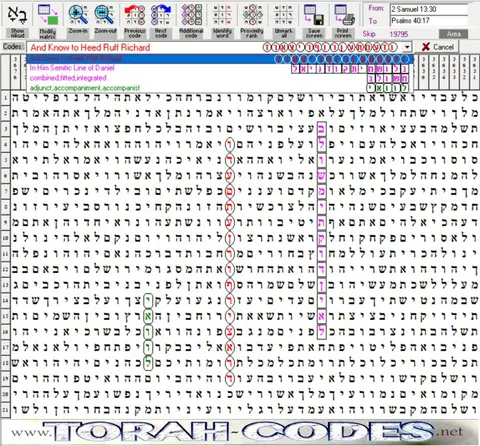The image size is (480, 446).
Task: Click the Print screen label button
Action: (x=343, y=33)
